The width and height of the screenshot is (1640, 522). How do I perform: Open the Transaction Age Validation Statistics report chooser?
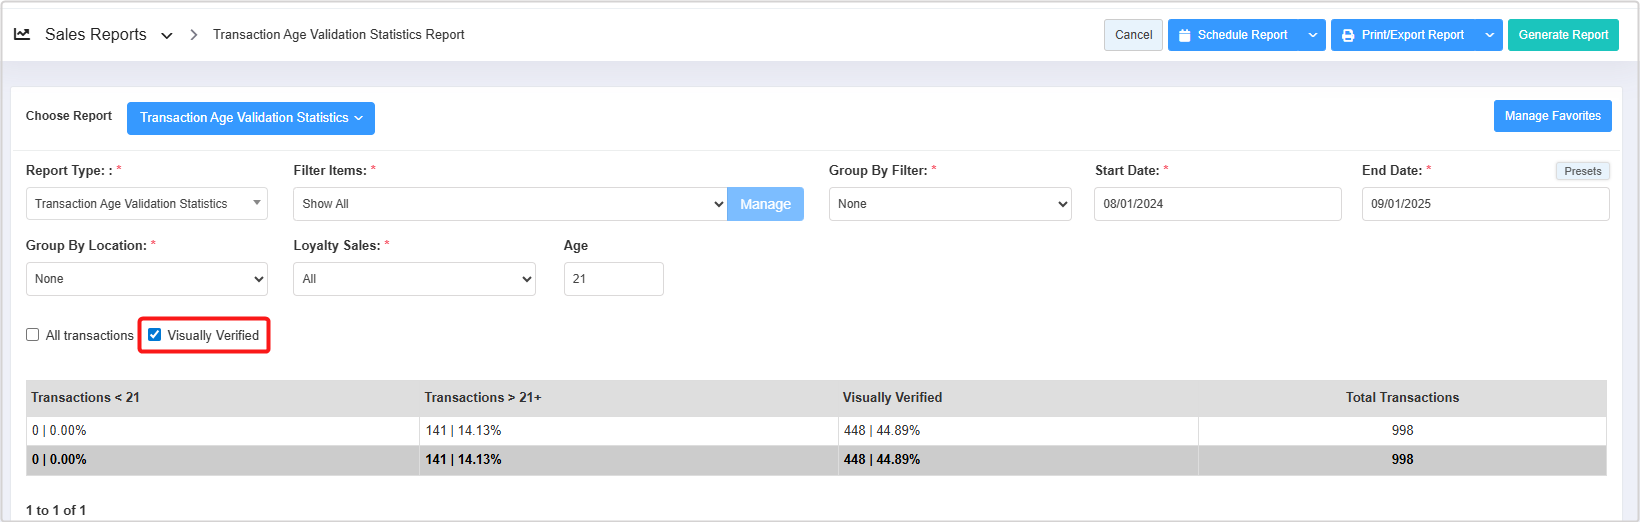pyautogui.click(x=250, y=118)
